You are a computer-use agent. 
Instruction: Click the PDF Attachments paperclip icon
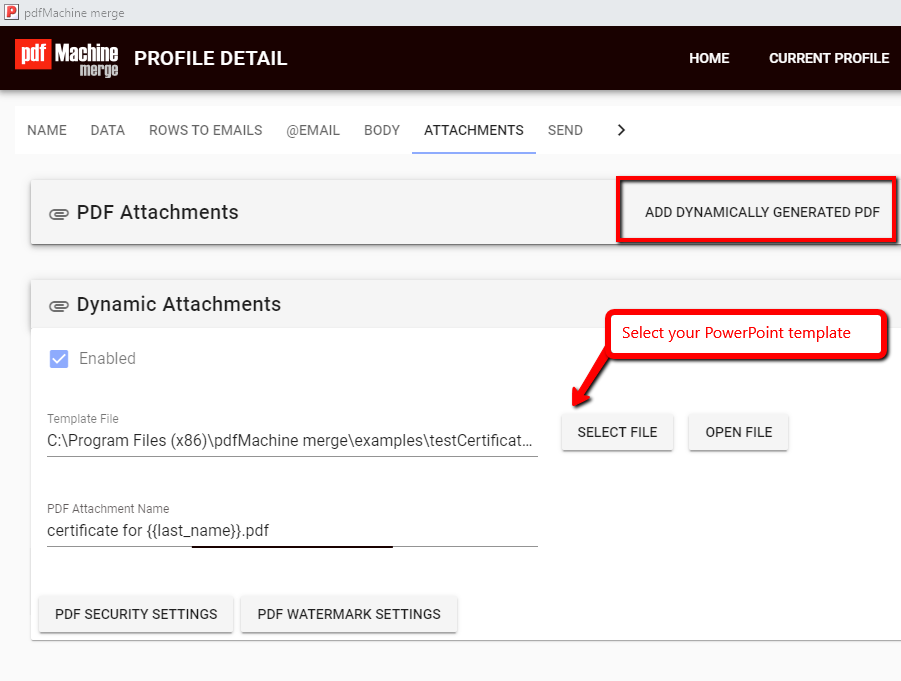59,214
